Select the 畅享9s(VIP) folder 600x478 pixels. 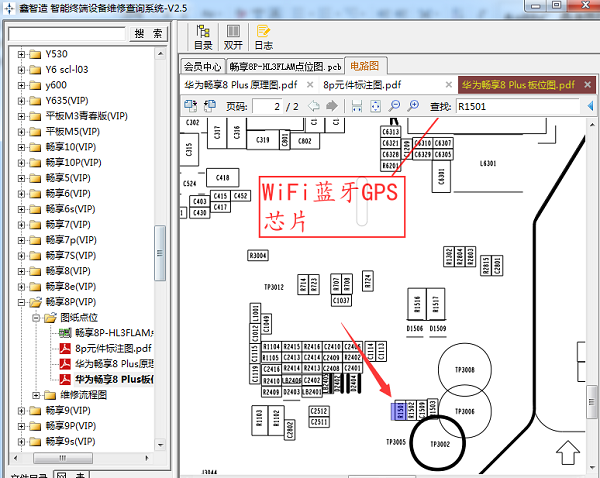click(70, 441)
